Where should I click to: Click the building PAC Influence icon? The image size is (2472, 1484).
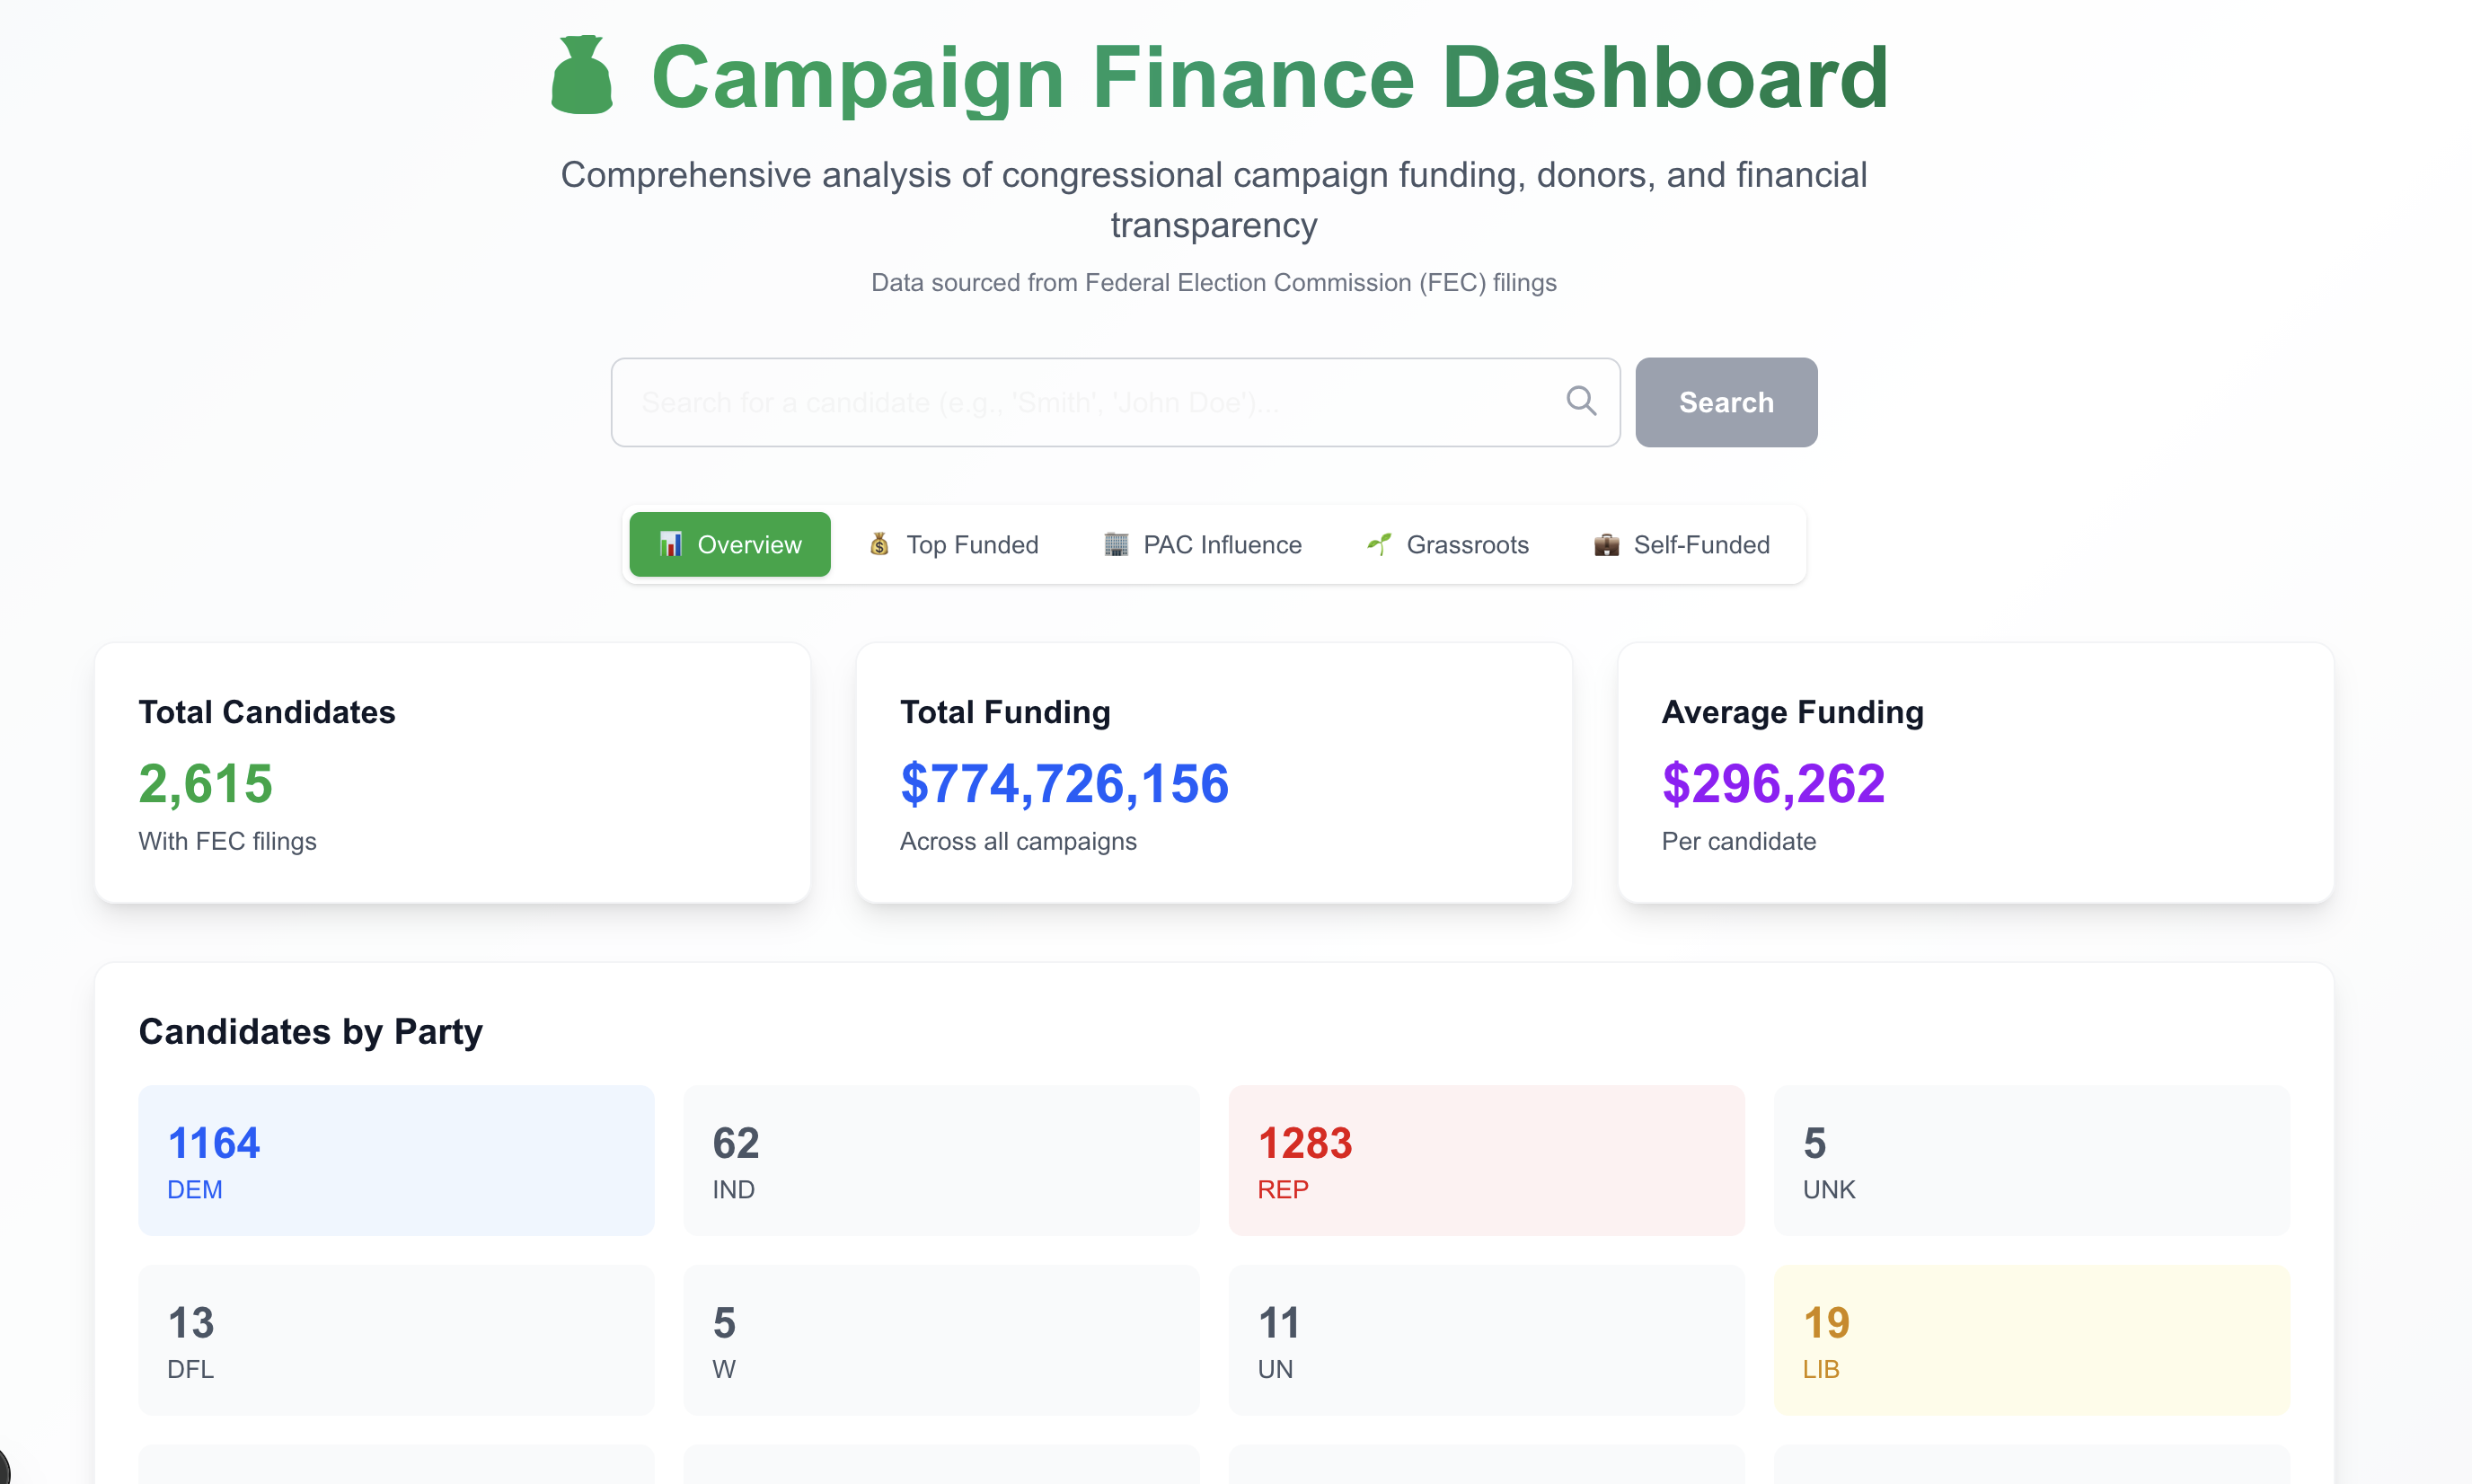tap(1115, 544)
